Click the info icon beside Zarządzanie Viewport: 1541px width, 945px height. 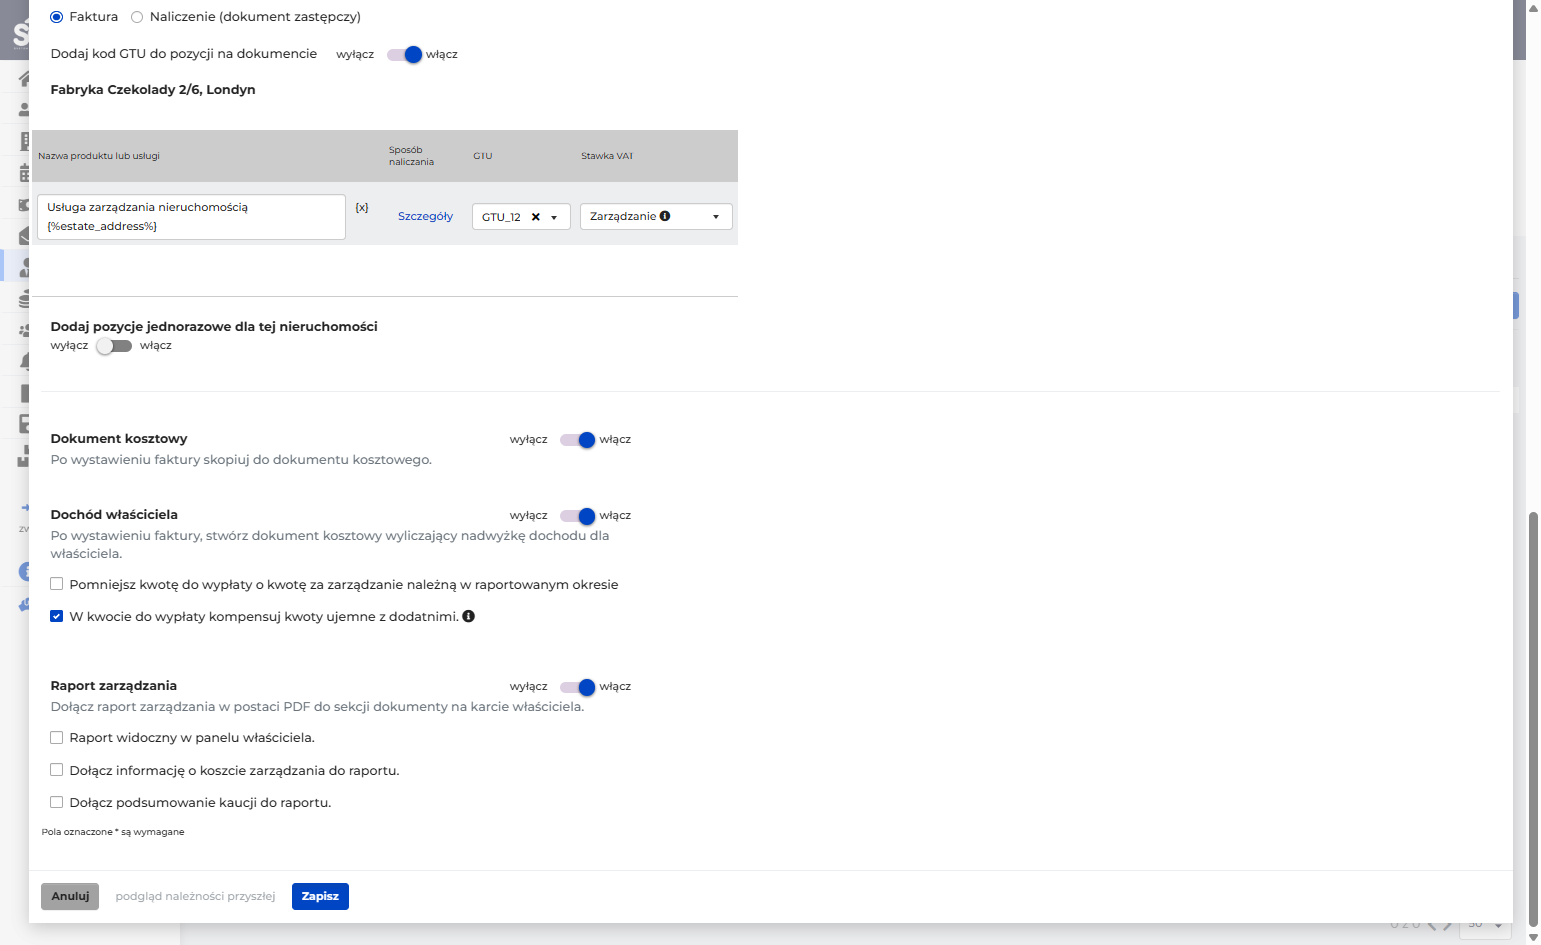coord(665,216)
